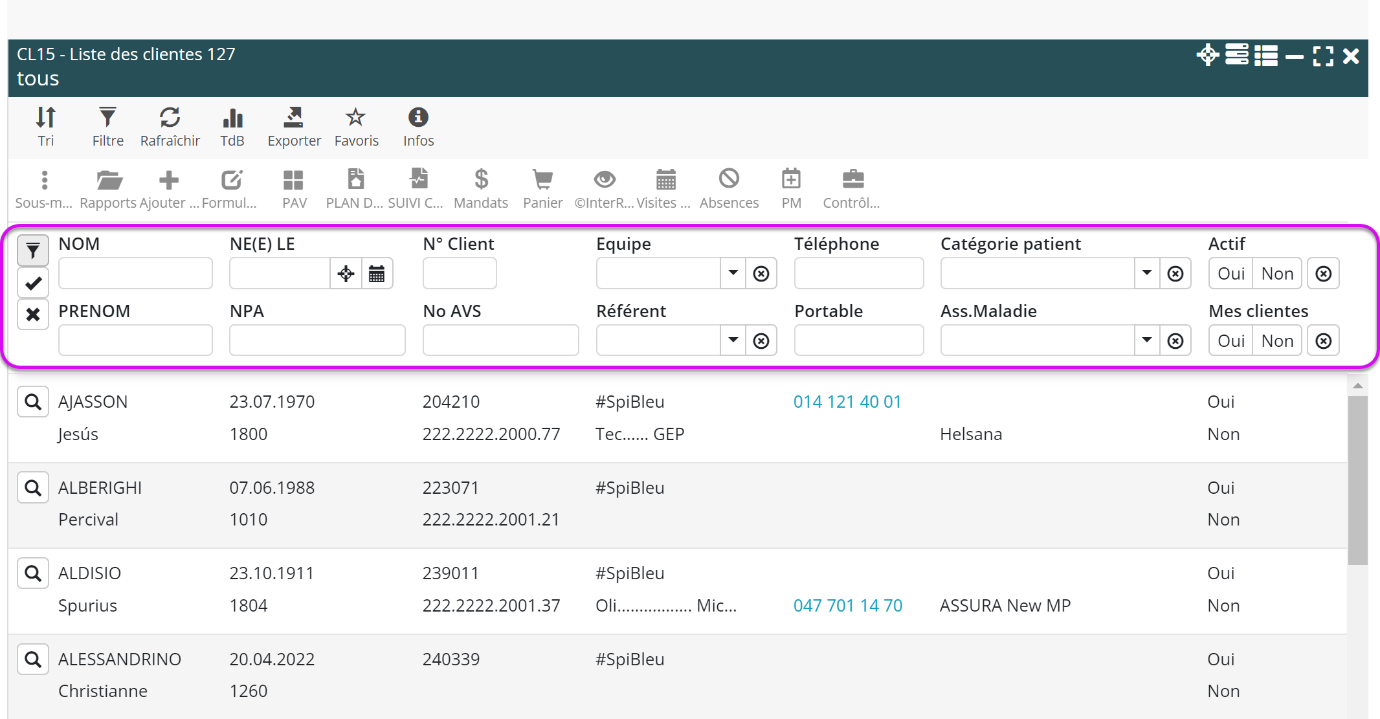Open details of client AJASSON
Screen dimensions: 1380x719
[x=33, y=402]
